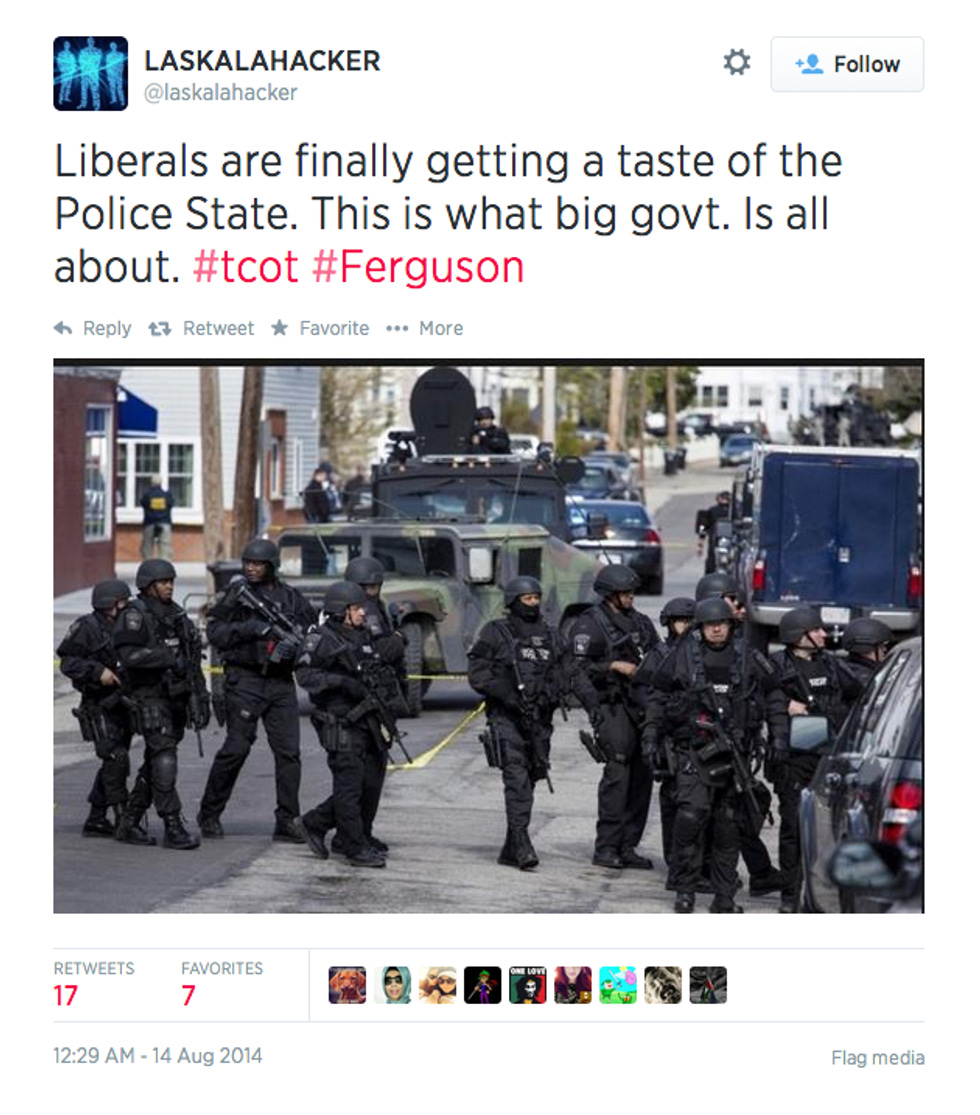Flag media on this tweet
Image resolution: width=980 pixels, height=1115 pixels.
click(878, 1058)
